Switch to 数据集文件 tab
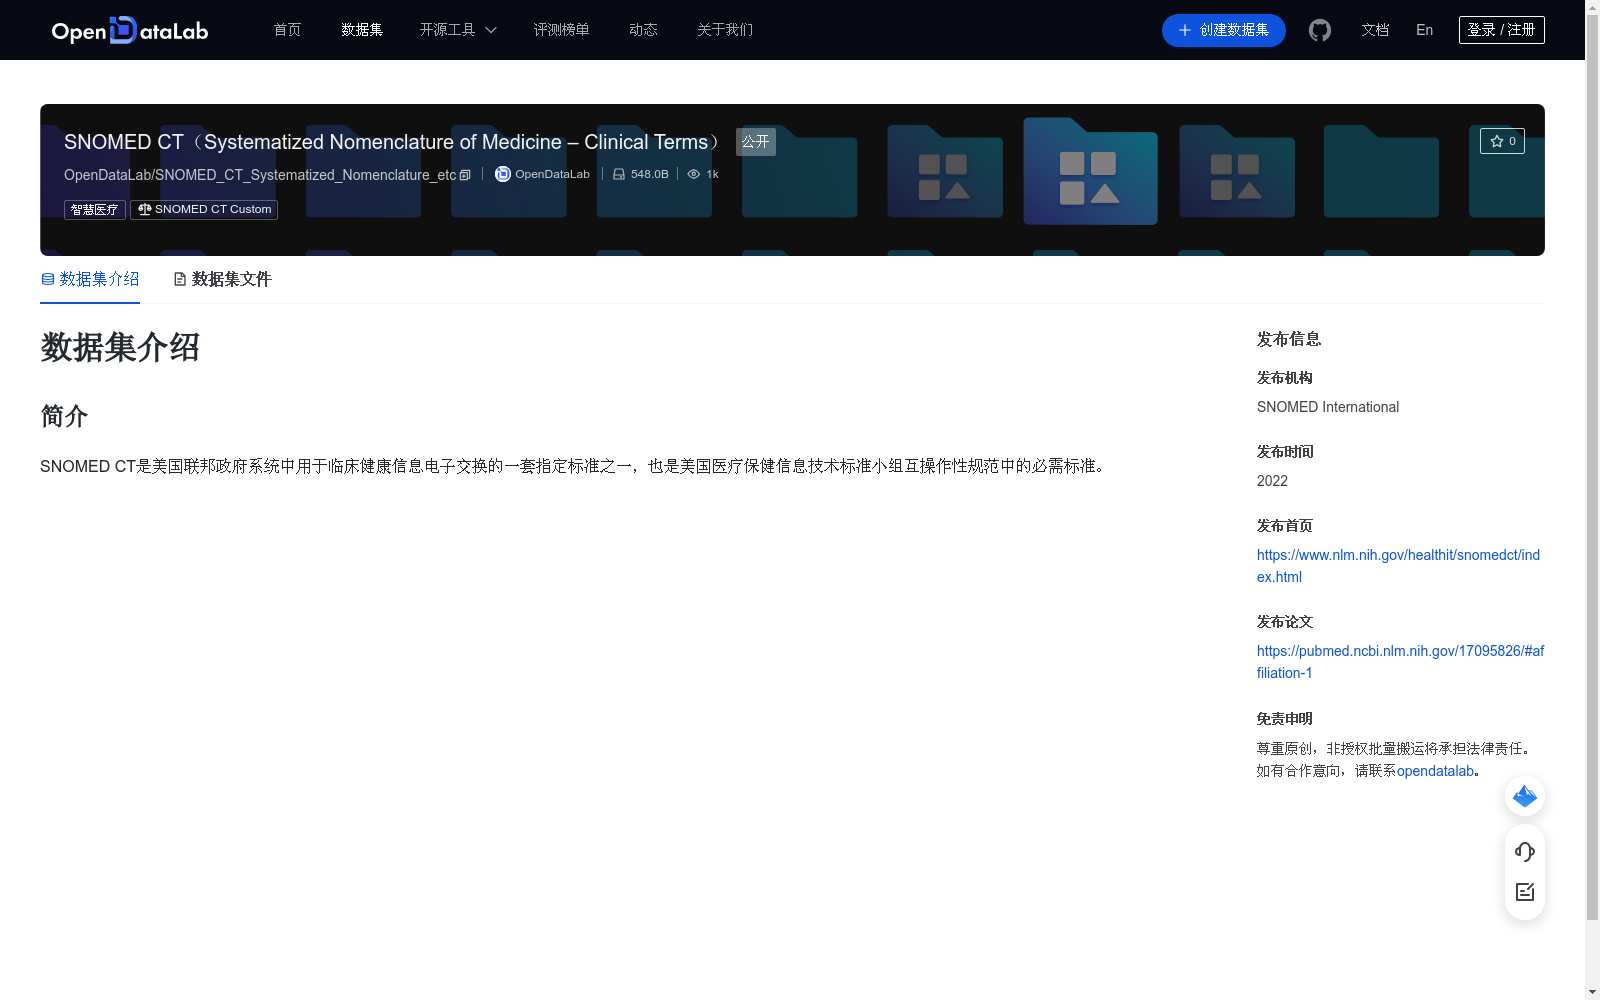The height and width of the screenshot is (1000, 1600). pyautogui.click(x=222, y=279)
